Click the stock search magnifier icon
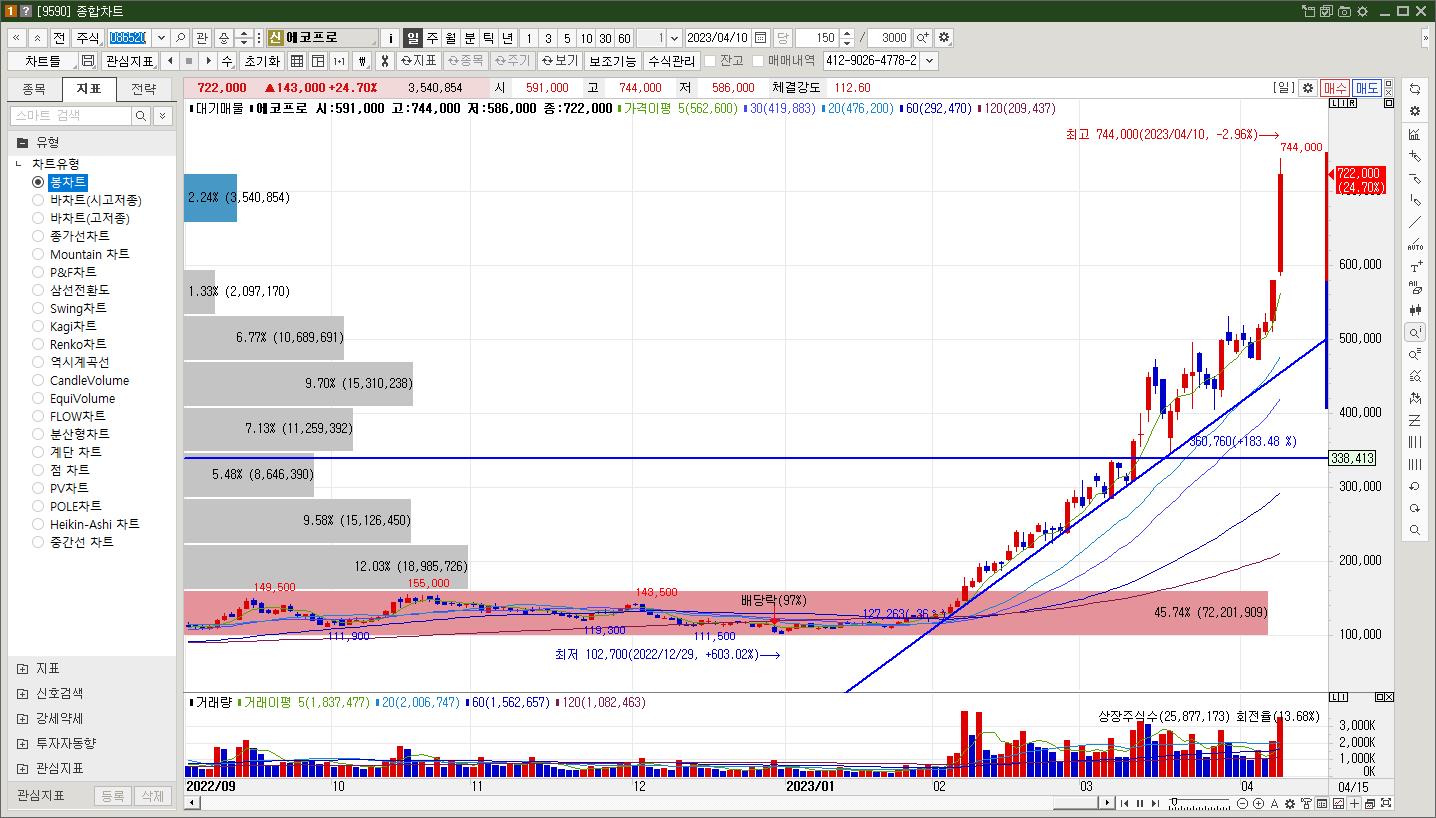The width and height of the screenshot is (1436, 818). click(x=181, y=38)
